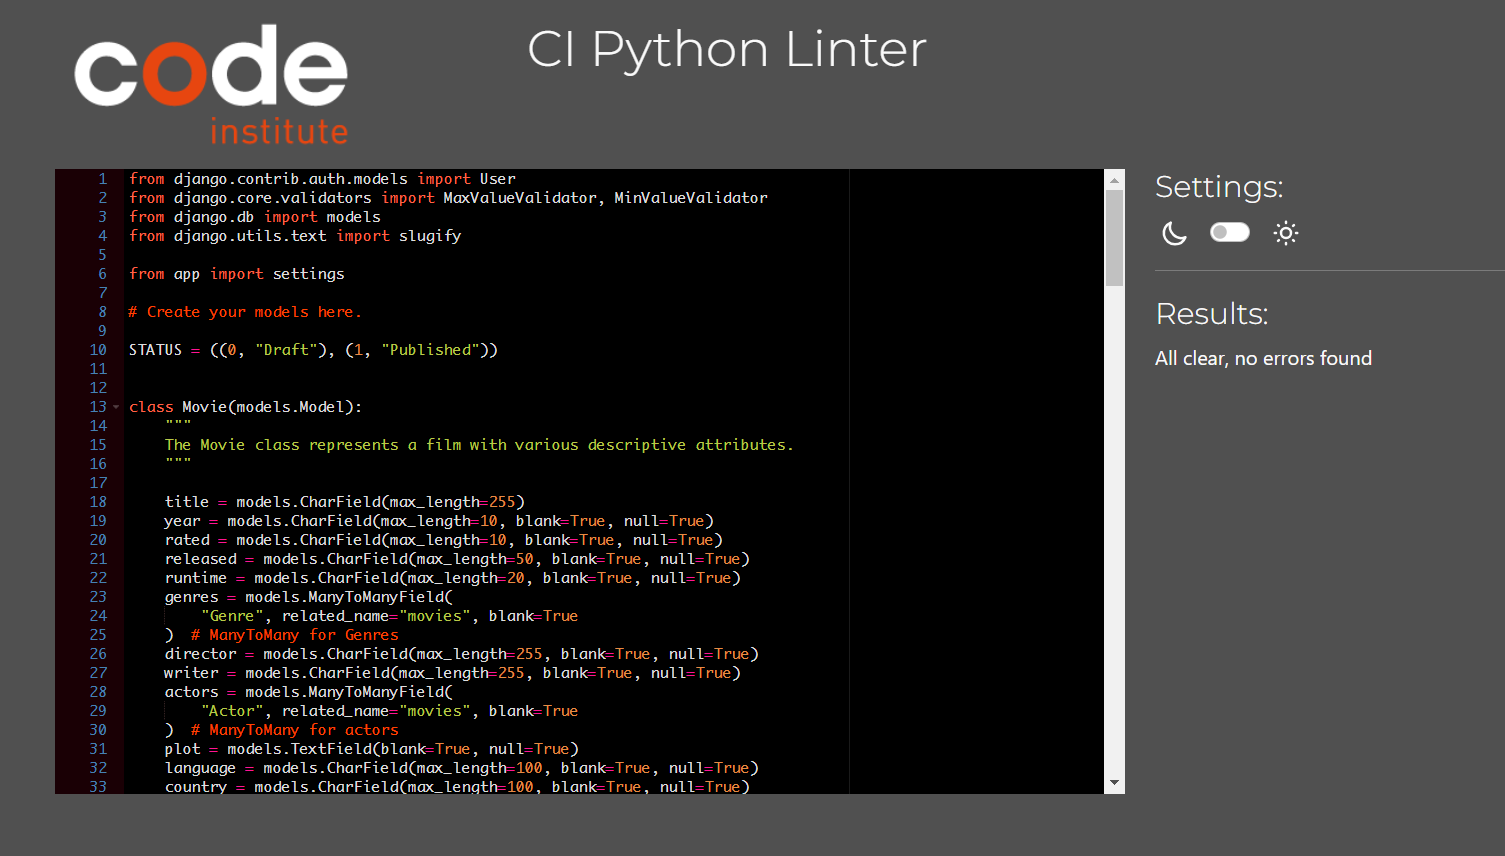
Task: Click the STATUS variable on line 10
Action: pos(155,350)
